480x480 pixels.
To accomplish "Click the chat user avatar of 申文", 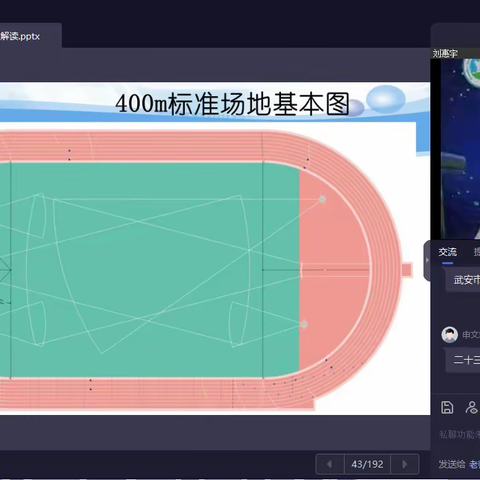I will pos(449,335).
